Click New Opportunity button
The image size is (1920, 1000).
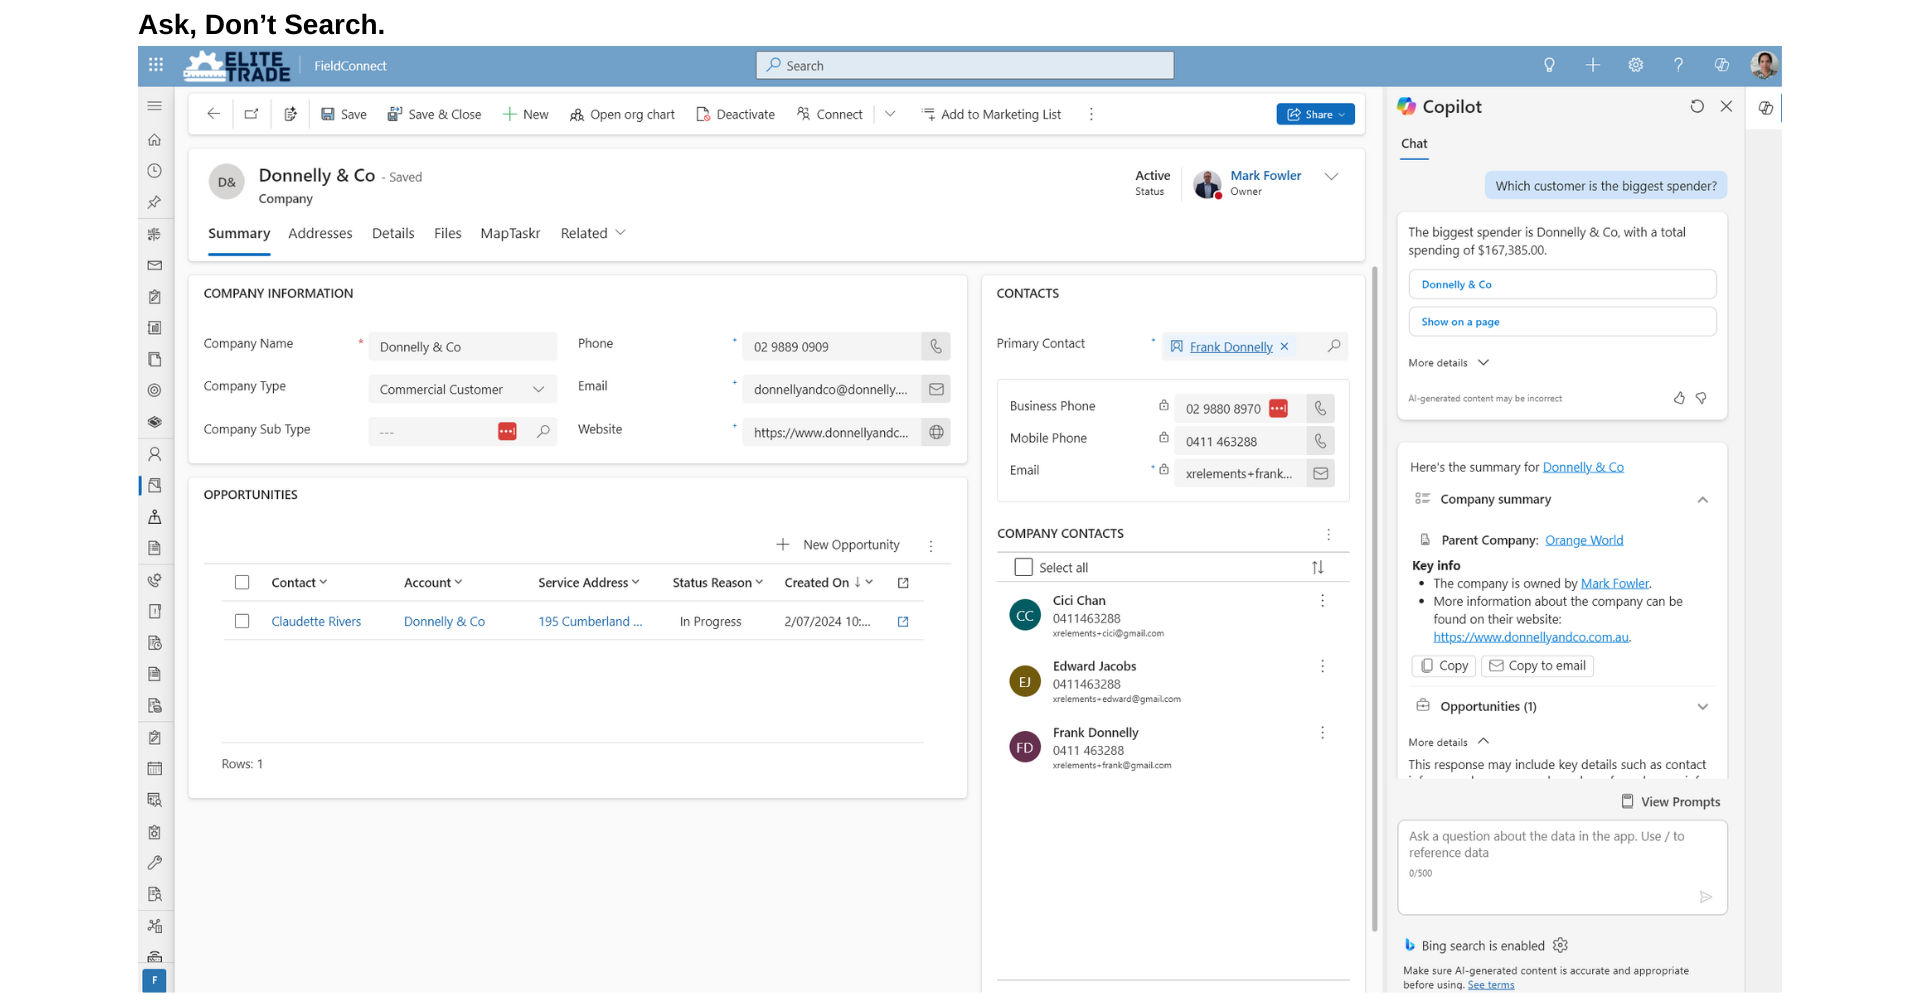point(838,545)
